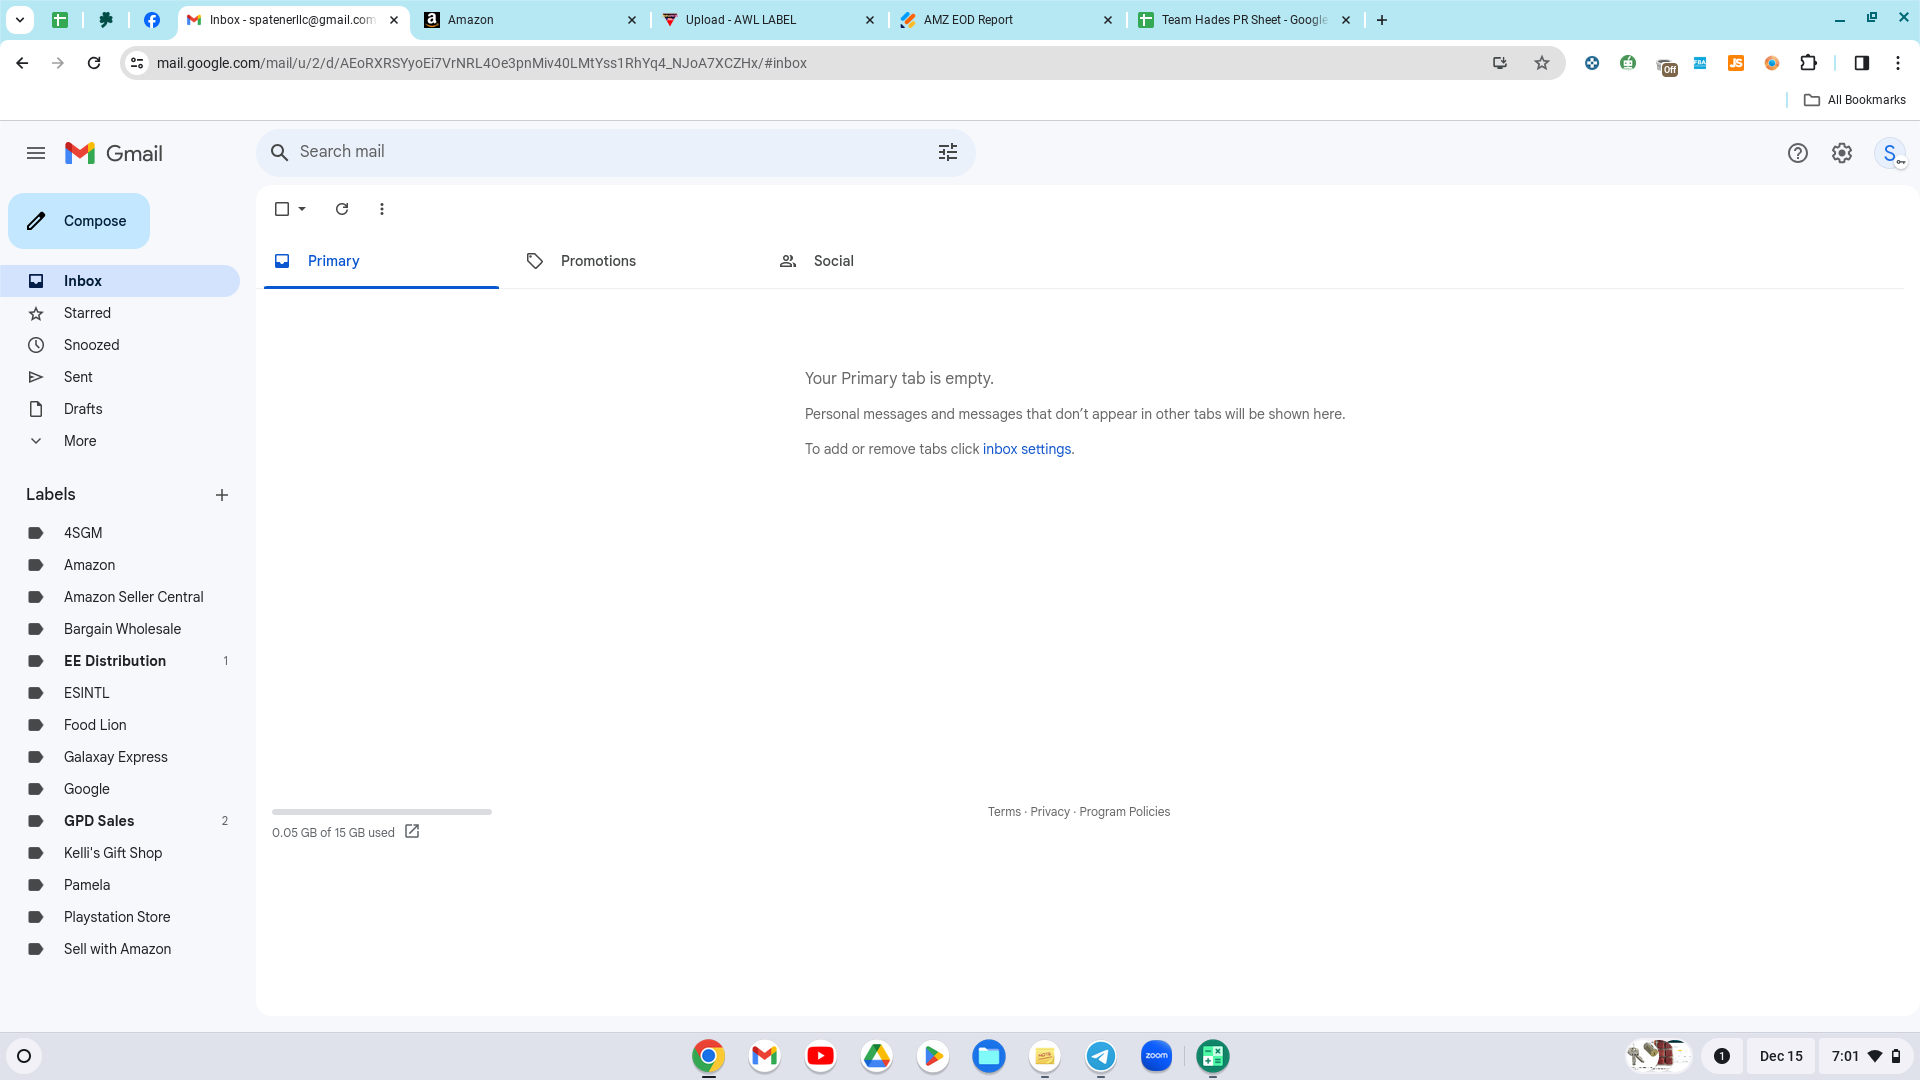Viewport: 1920px width, 1080px height.
Task: Open storage management external link icon
Action: (x=412, y=831)
